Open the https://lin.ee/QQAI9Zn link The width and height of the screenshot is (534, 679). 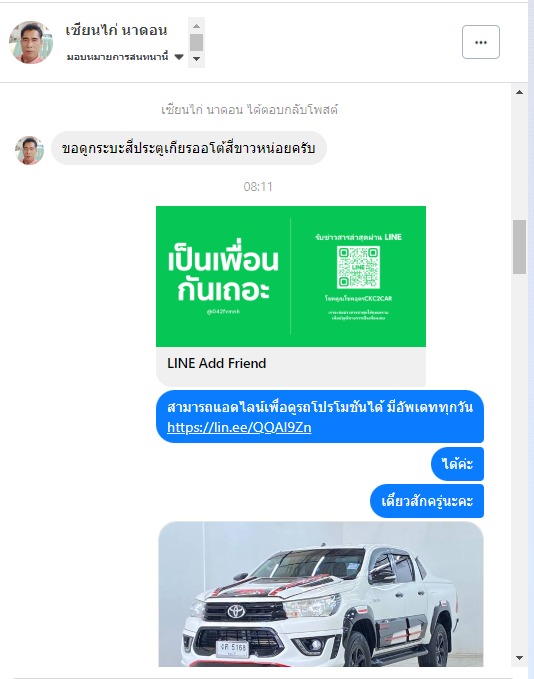click(x=239, y=427)
